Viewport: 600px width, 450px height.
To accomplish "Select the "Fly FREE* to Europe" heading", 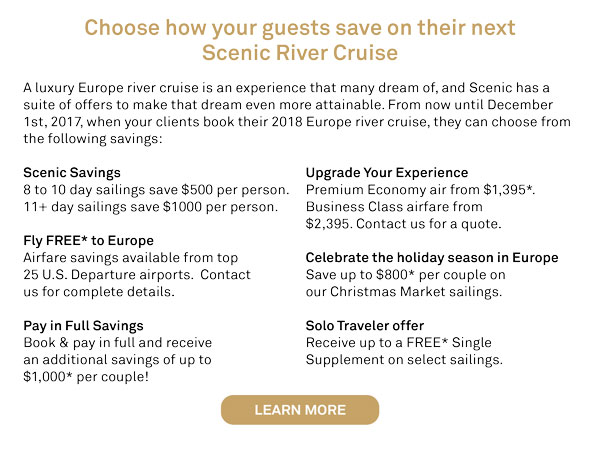I will click(x=88, y=241).
